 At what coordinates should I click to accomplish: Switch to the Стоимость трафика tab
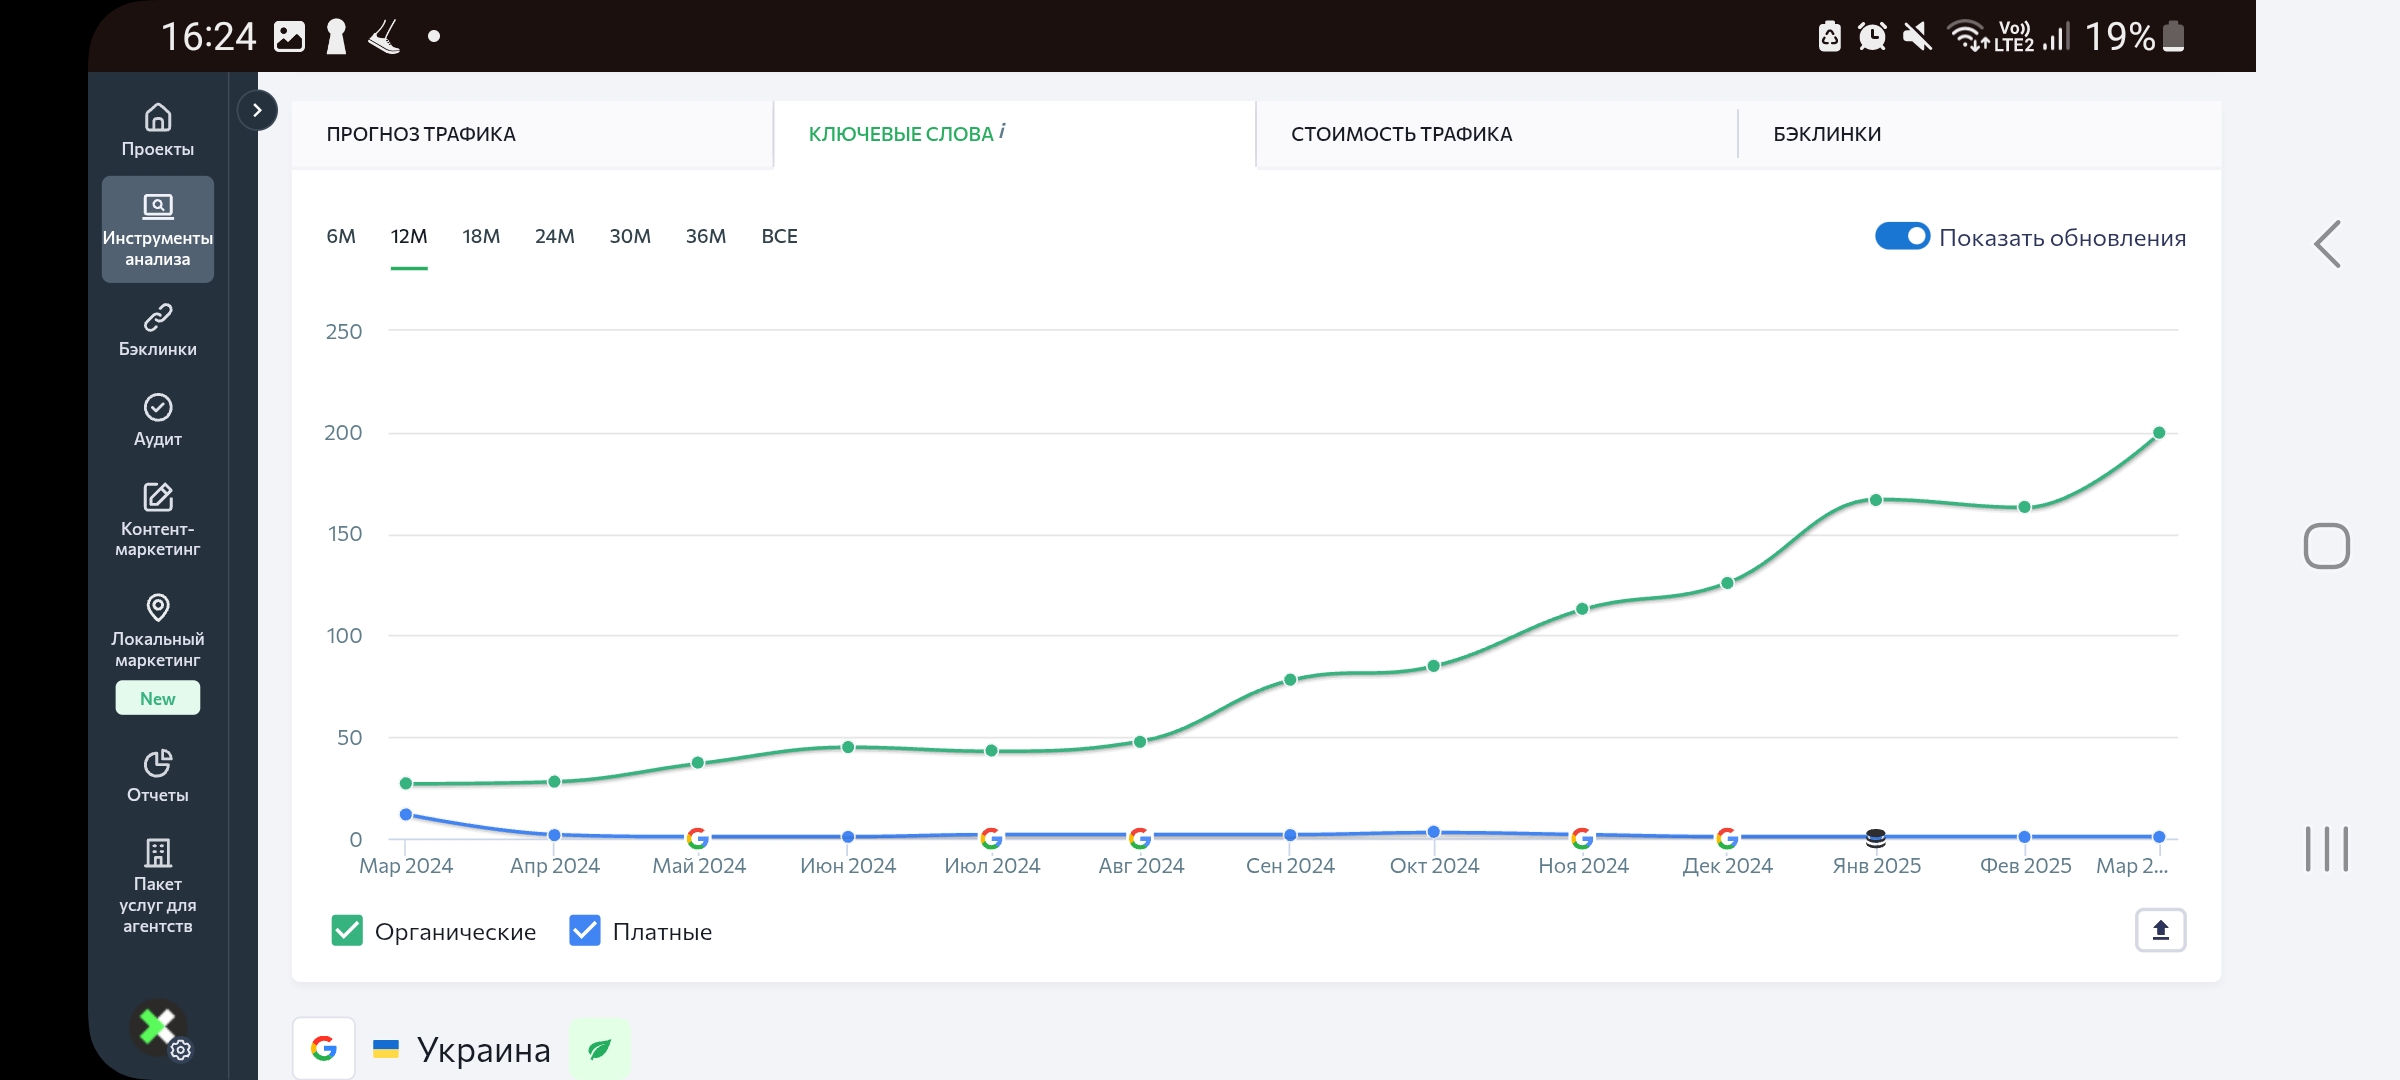(x=1401, y=134)
